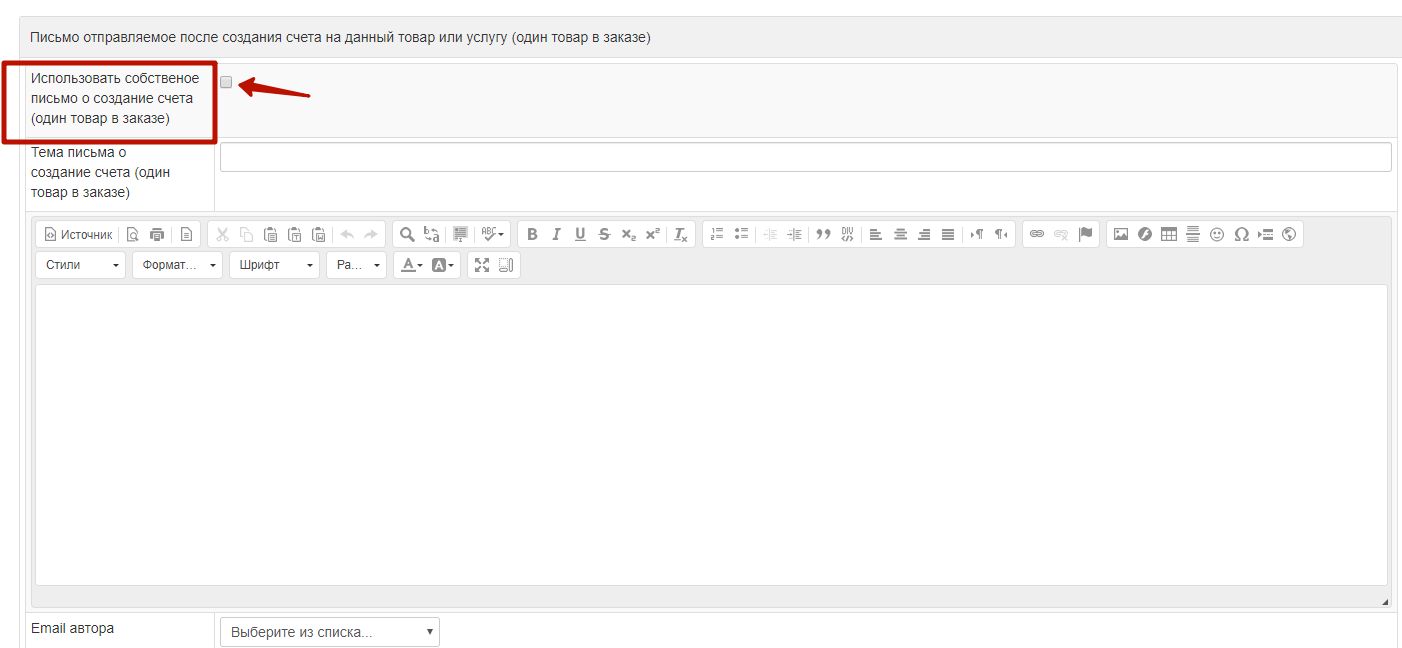This screenshot has height=648, width=1402.
Task: Open the Шрифт font dropdown
Action: point(274,265)
